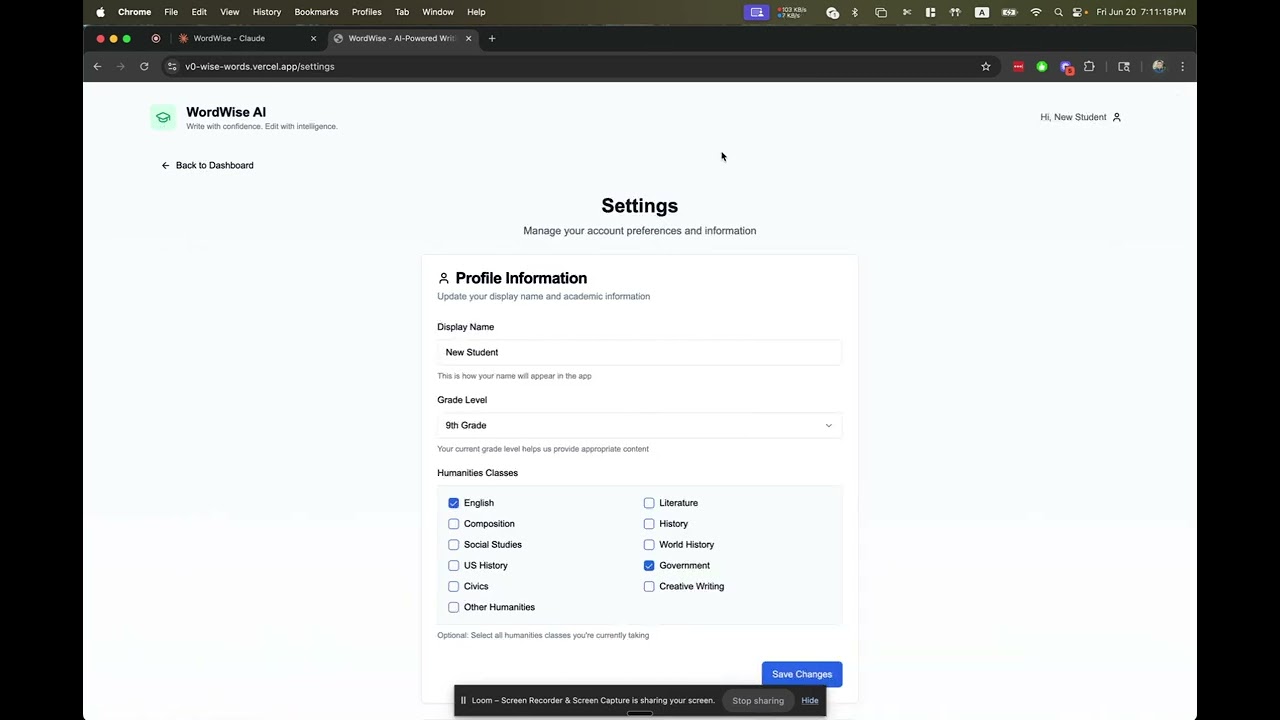
Task: Hide the Loom sharing bar
Action: point(810,700)
